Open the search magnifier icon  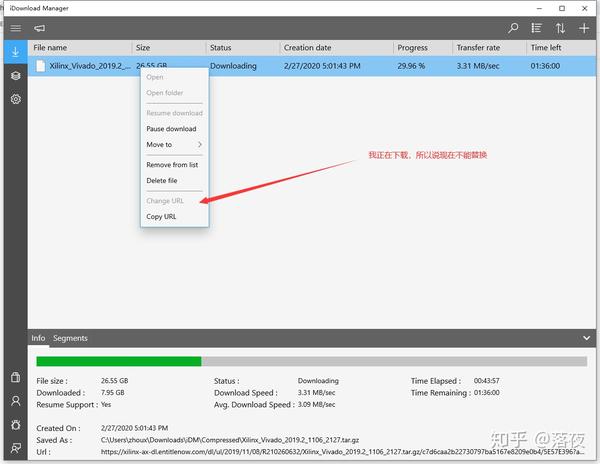(513, 28)
